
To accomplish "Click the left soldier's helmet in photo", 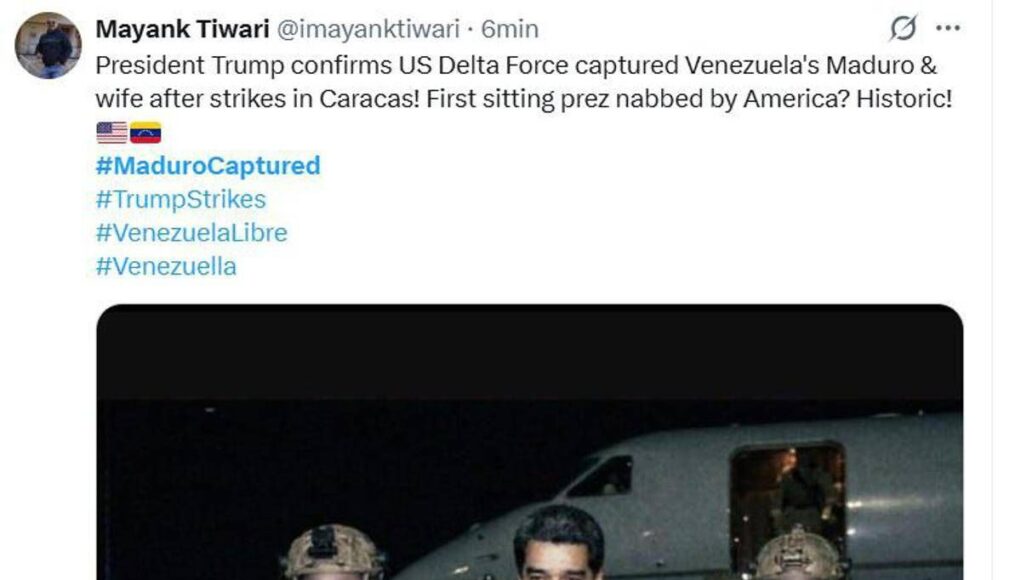I will pos(332,552).
